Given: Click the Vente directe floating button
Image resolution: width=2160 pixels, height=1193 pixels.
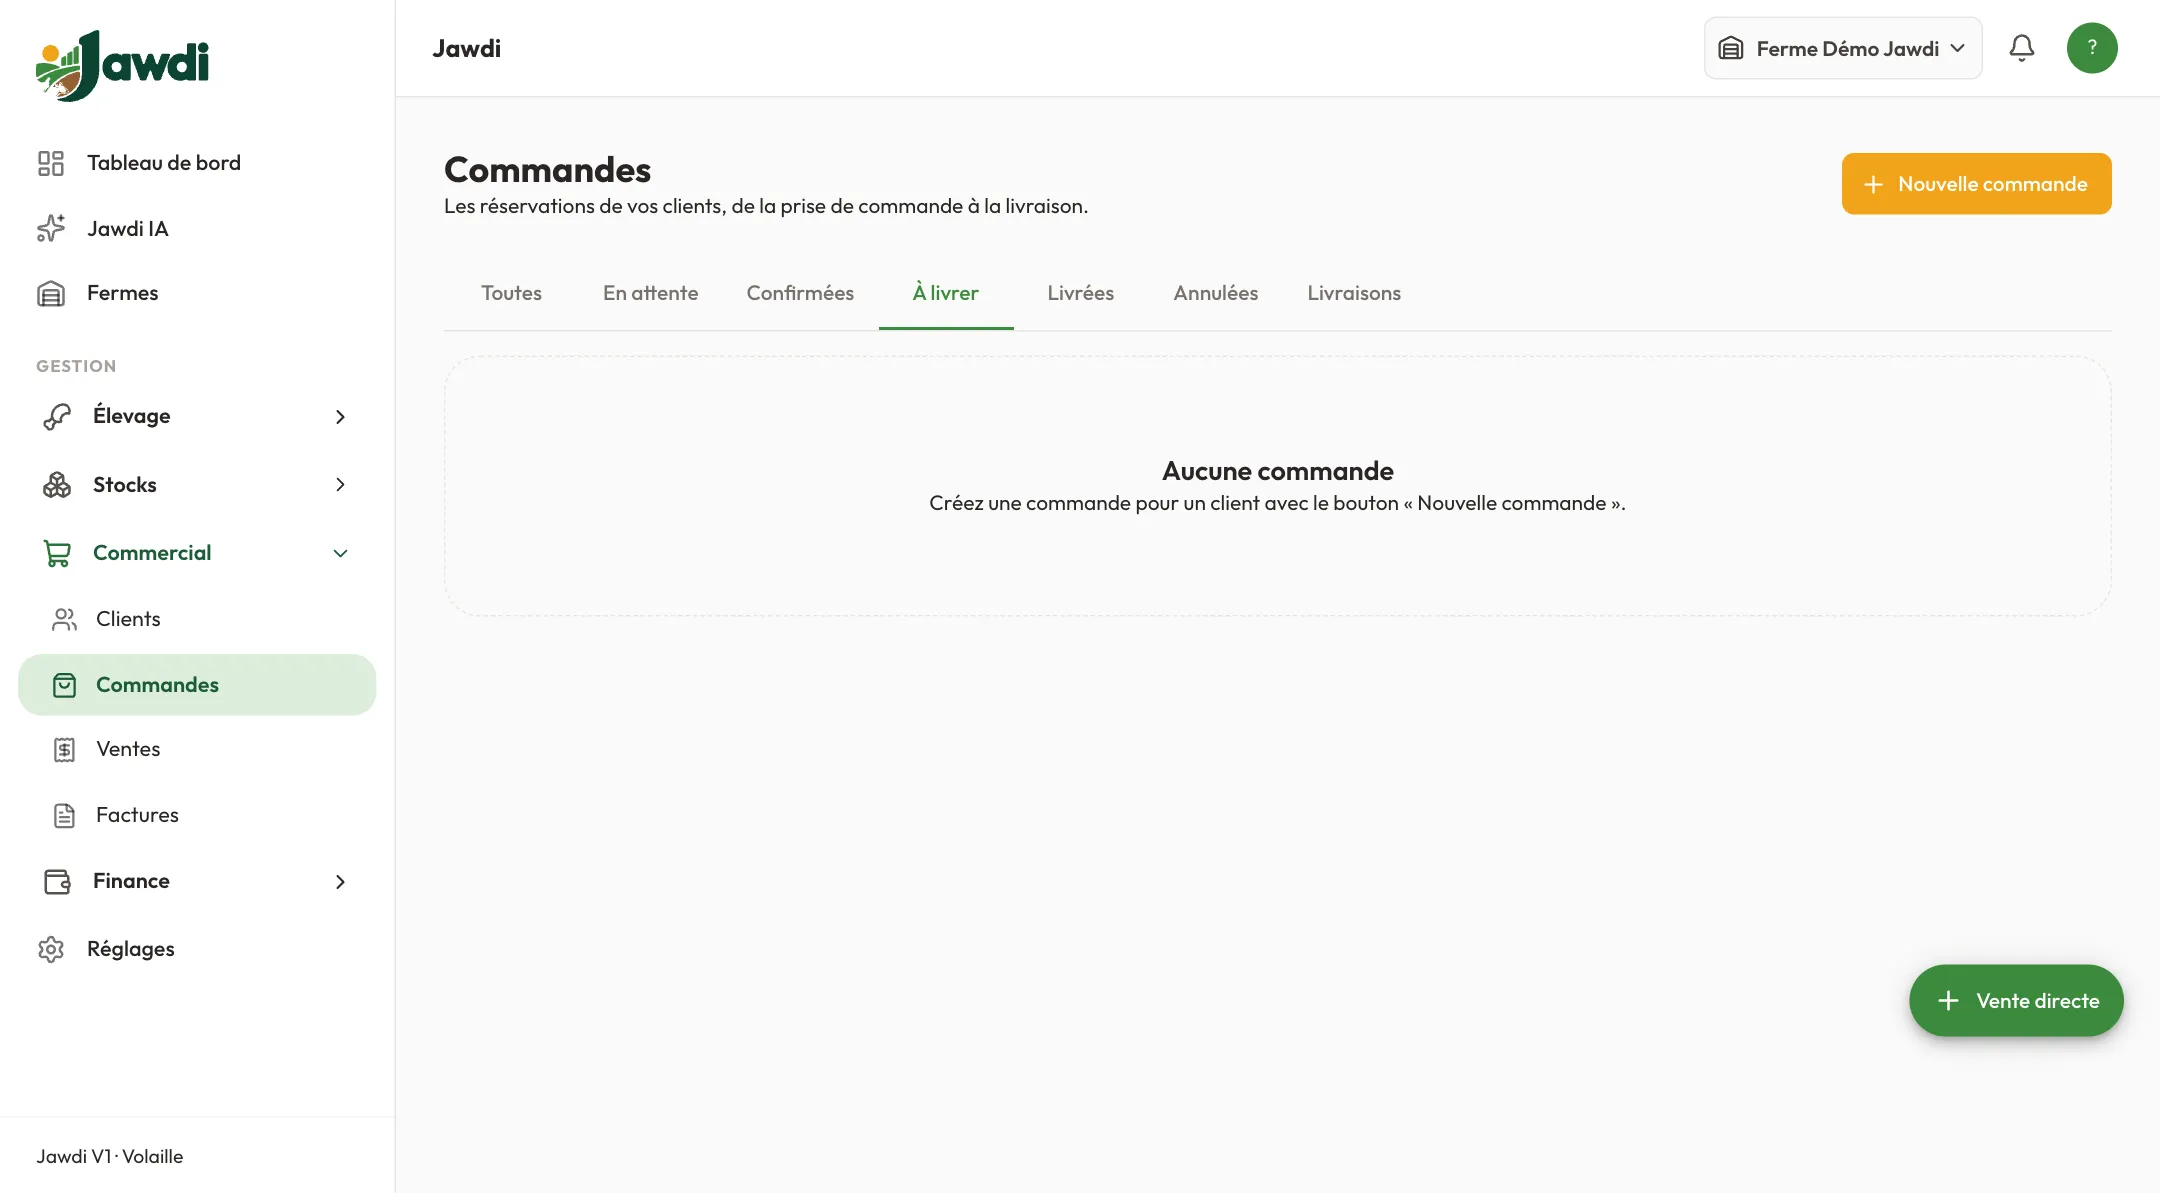Looking at the screenshot, I should [x=2016, y=1001].
